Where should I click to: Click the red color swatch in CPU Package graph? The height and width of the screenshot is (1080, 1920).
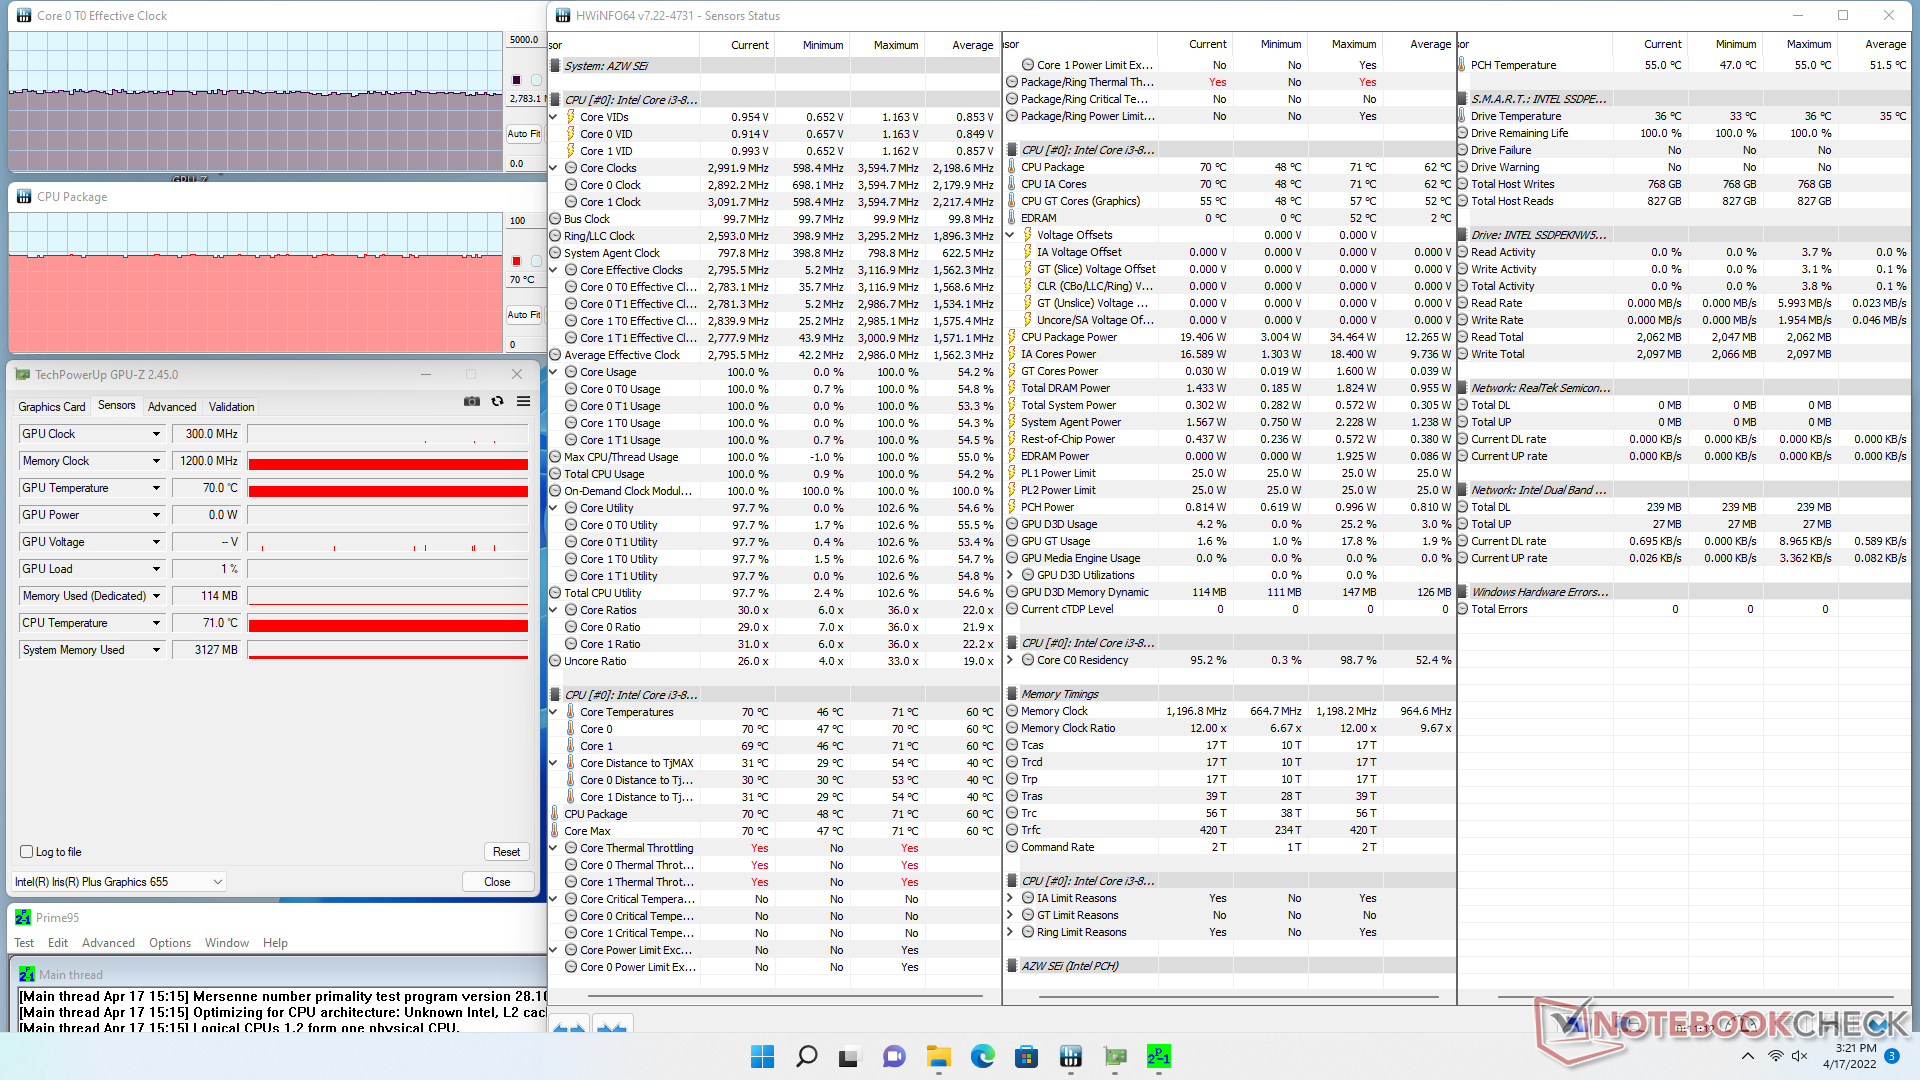(516, 261)
